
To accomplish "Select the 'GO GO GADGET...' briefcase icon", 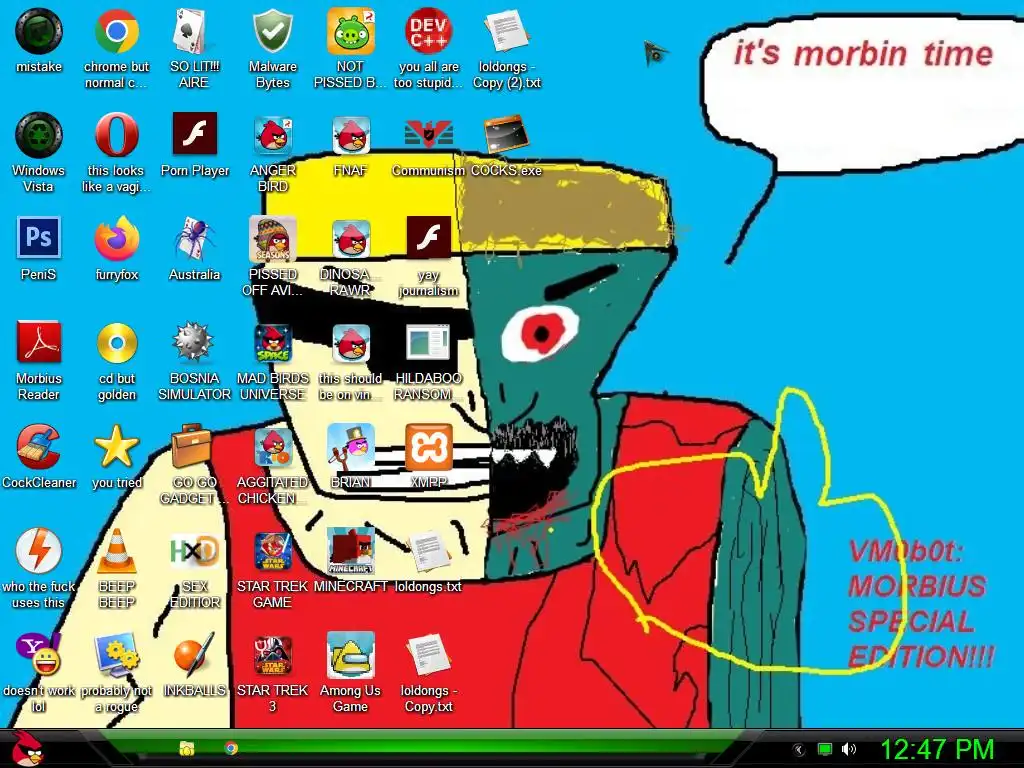I will (x=193, y=446).
